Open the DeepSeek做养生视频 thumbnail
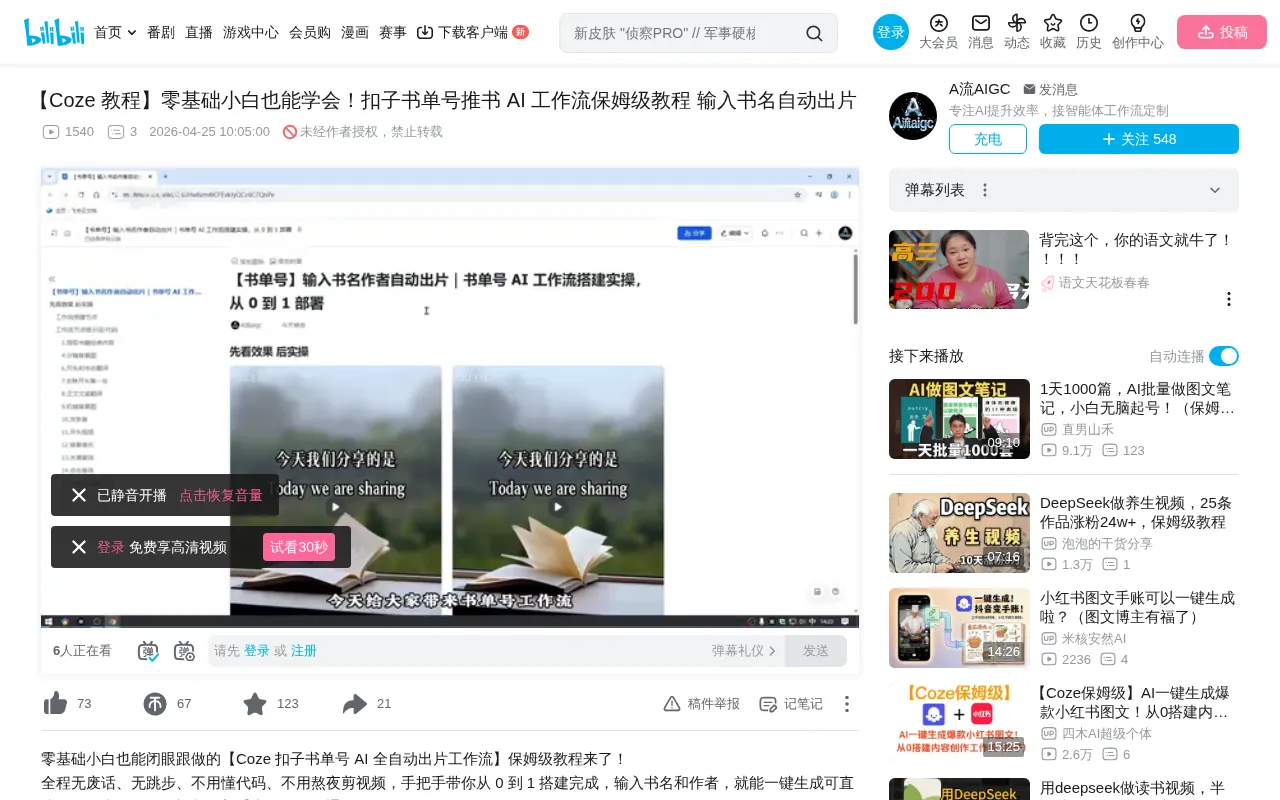The image size is (1280, 800). click(x=959, y=533)
